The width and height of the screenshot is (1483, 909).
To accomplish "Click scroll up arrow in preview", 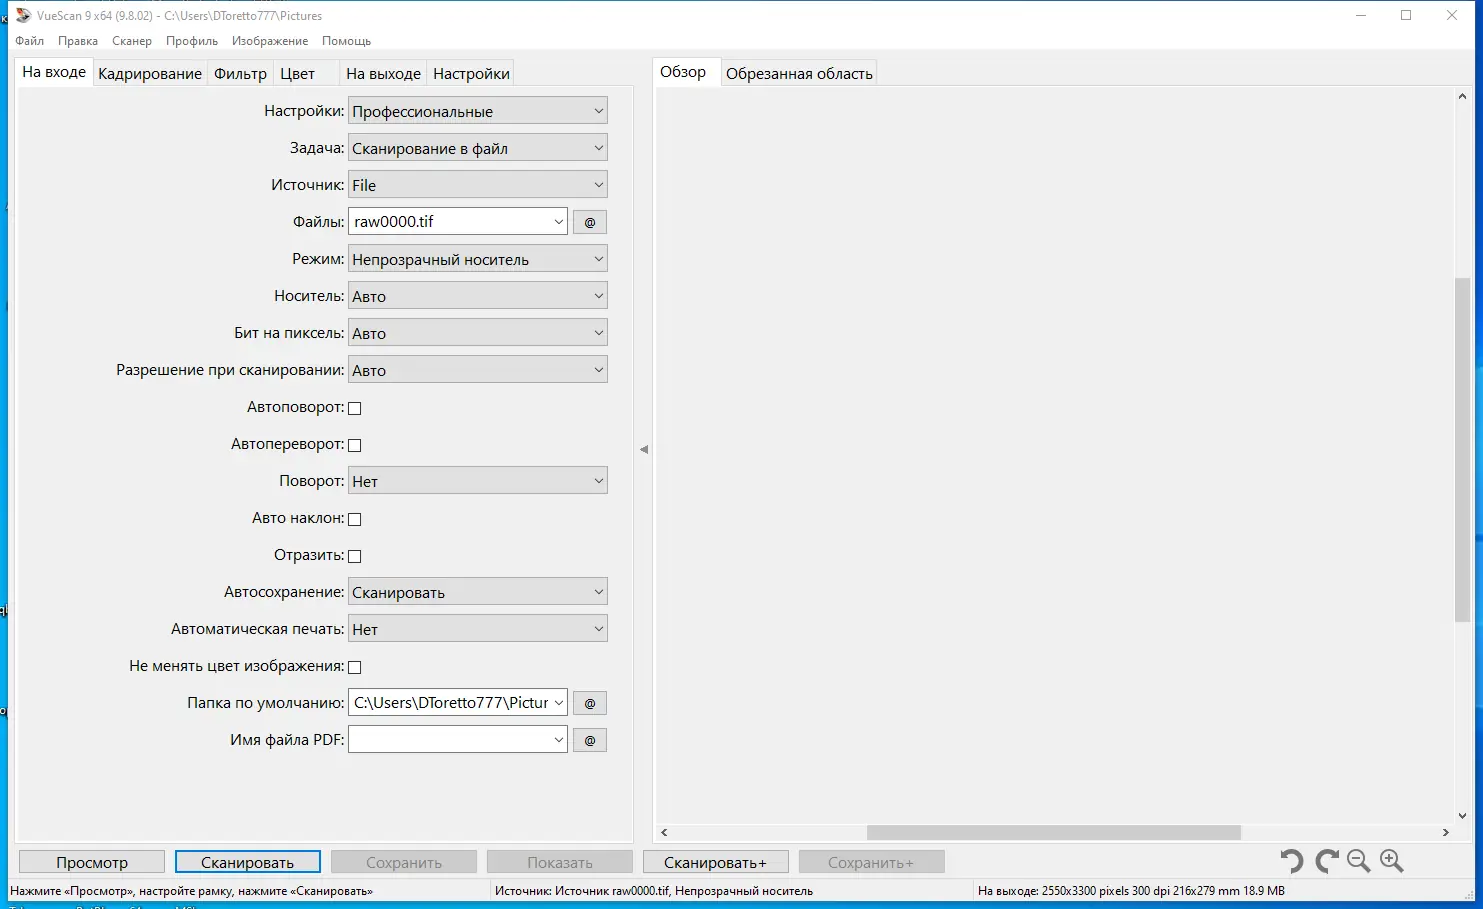I will point(1462,97).
